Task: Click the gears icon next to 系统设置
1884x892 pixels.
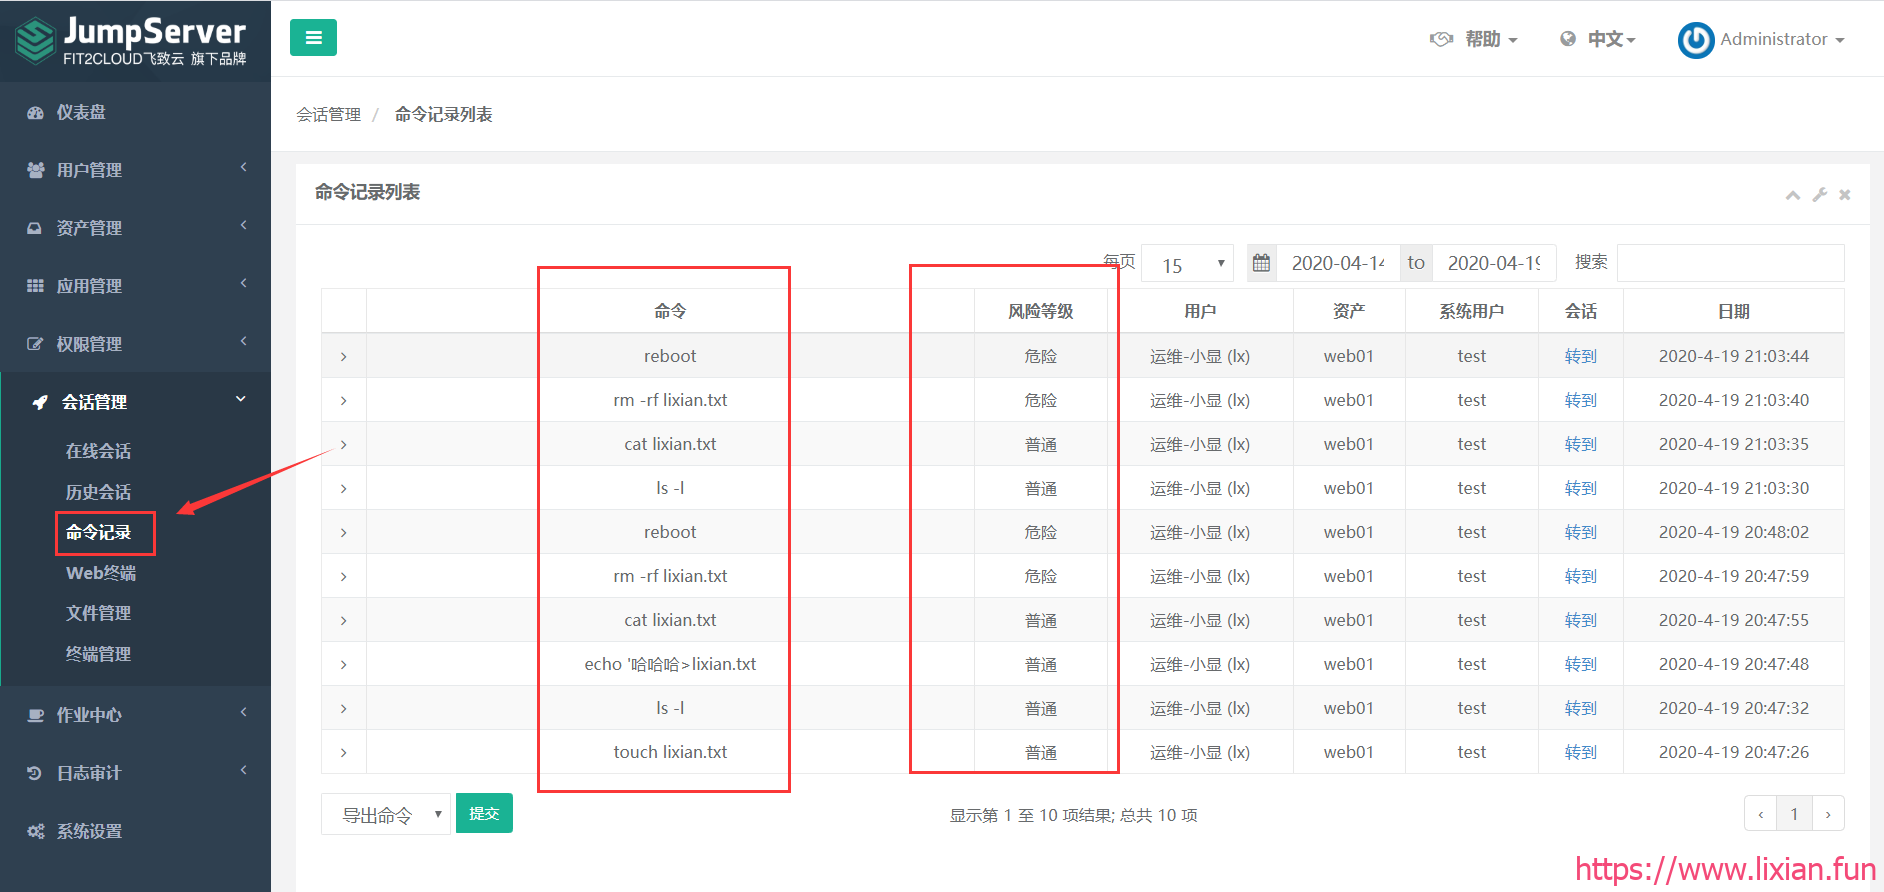Action: (35, 832)
